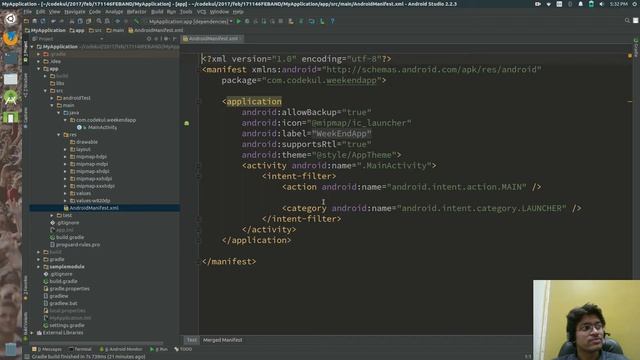Run the app with the green play button

click(x=239, y=21)
